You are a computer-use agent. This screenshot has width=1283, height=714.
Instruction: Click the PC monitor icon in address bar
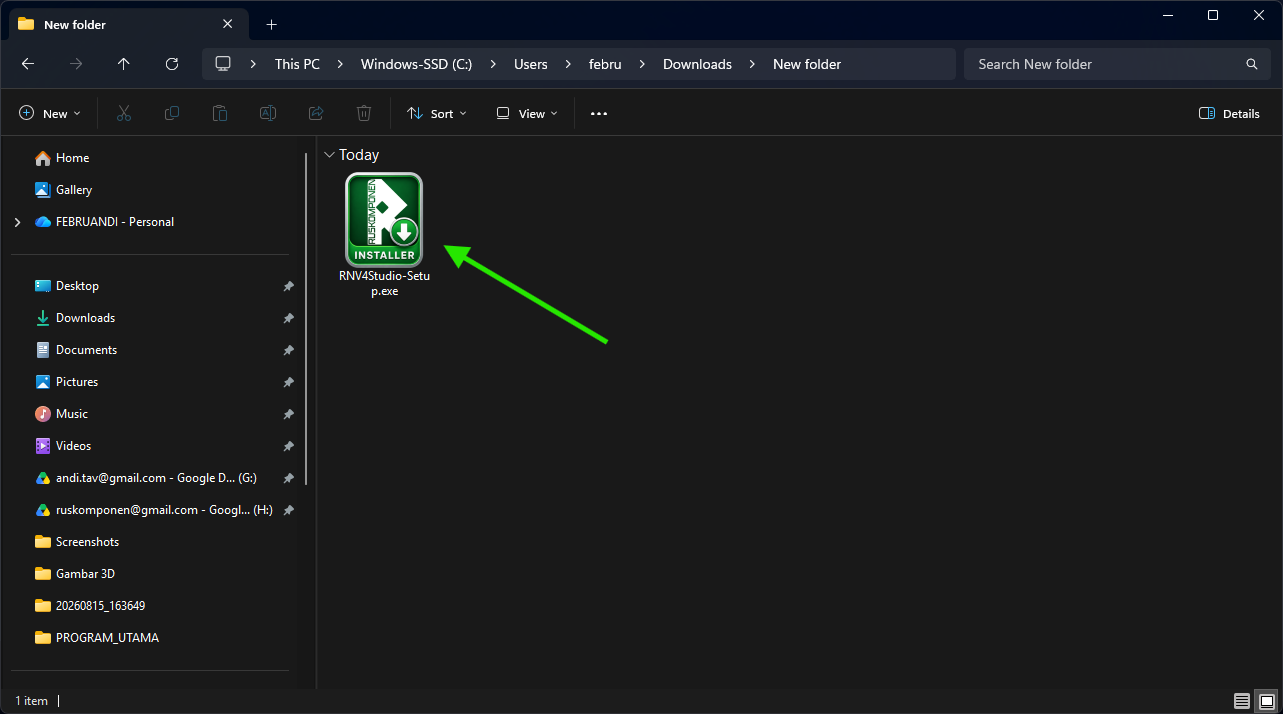[x=223, y=64]
